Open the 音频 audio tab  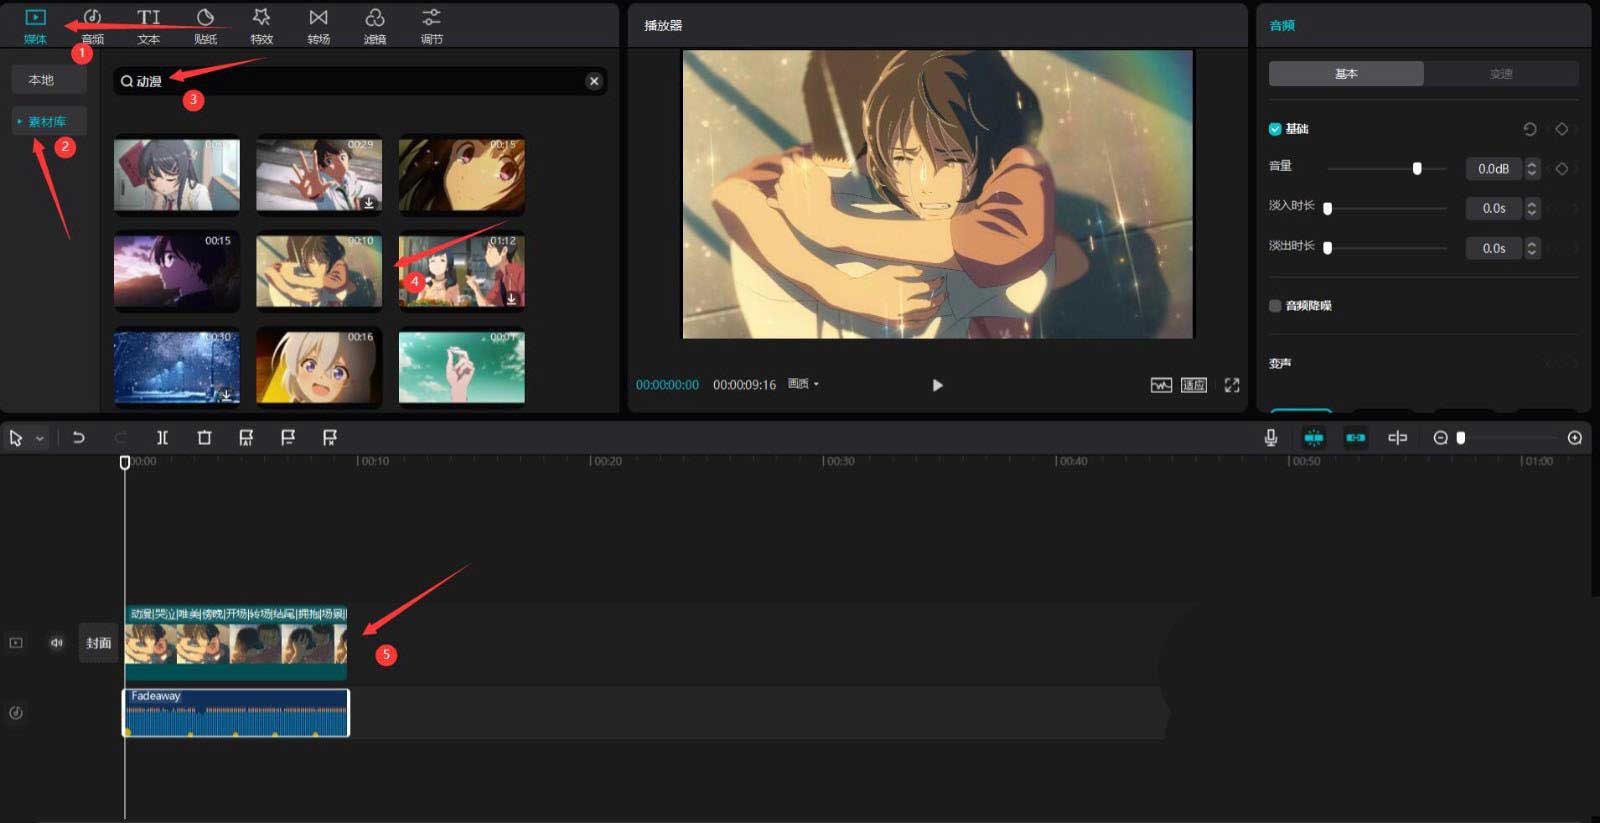pos(92,26)
